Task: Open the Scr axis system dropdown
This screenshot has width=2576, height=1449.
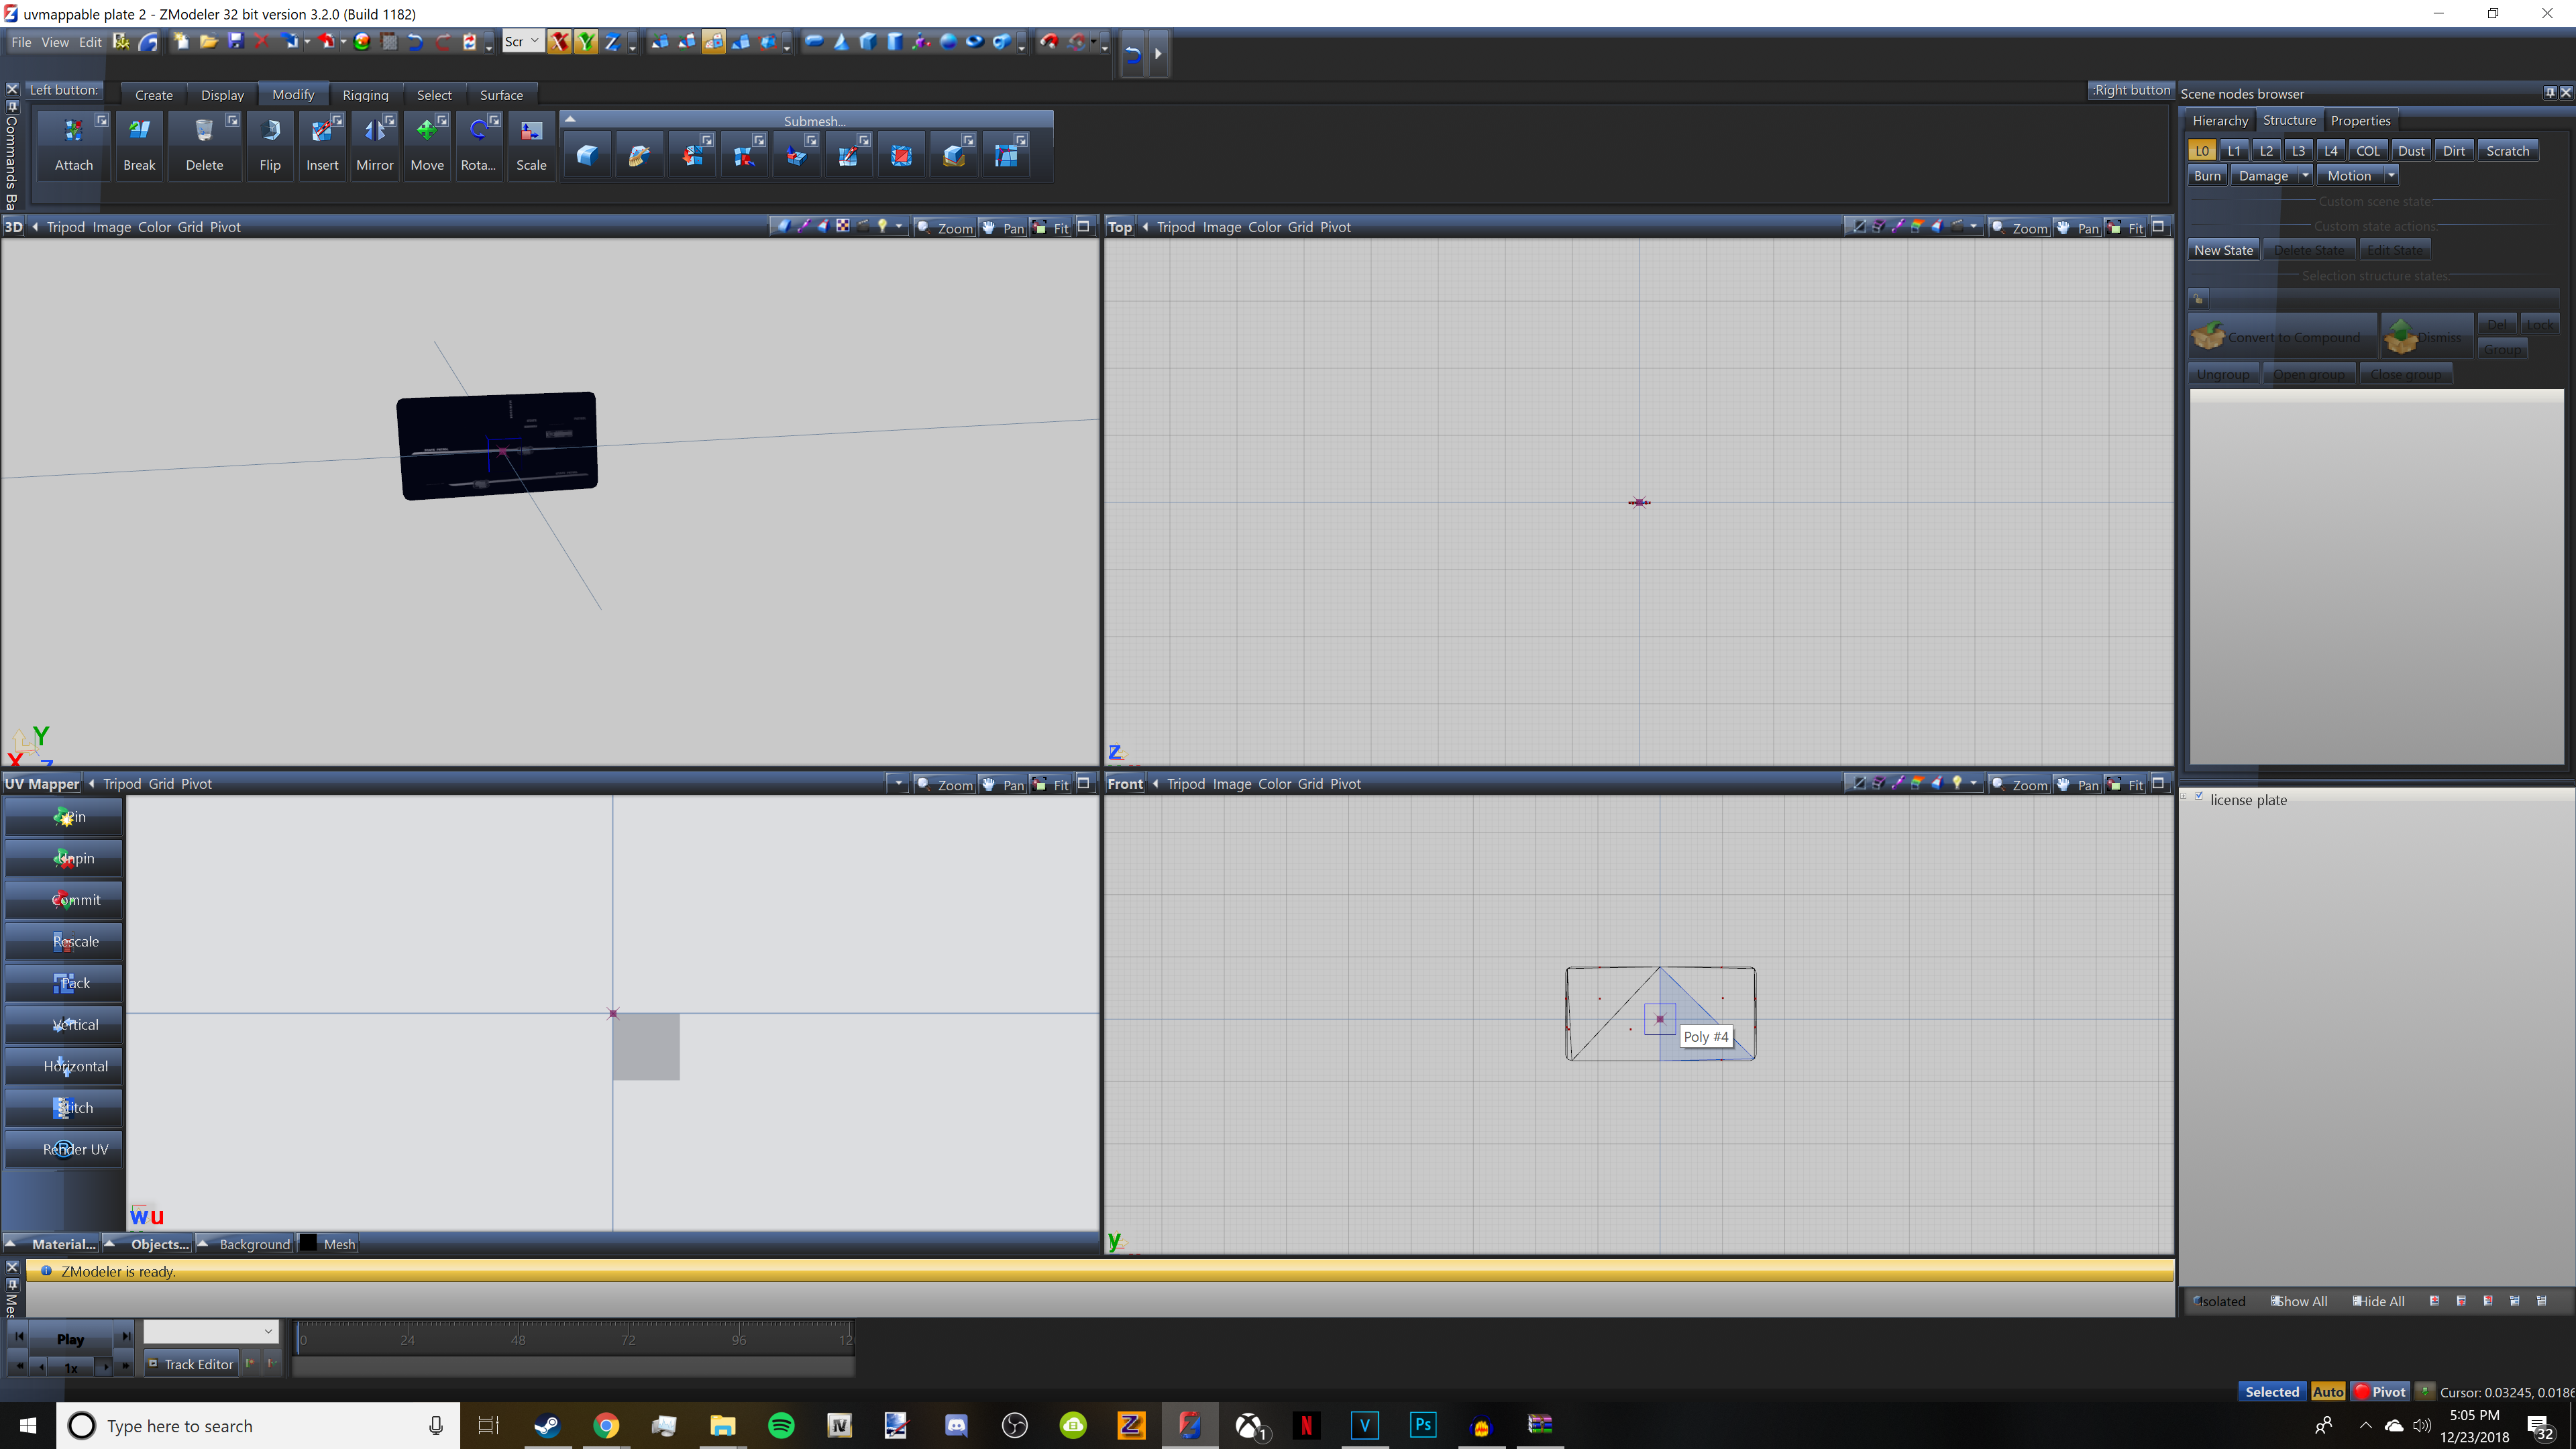Action: point(522,41)
